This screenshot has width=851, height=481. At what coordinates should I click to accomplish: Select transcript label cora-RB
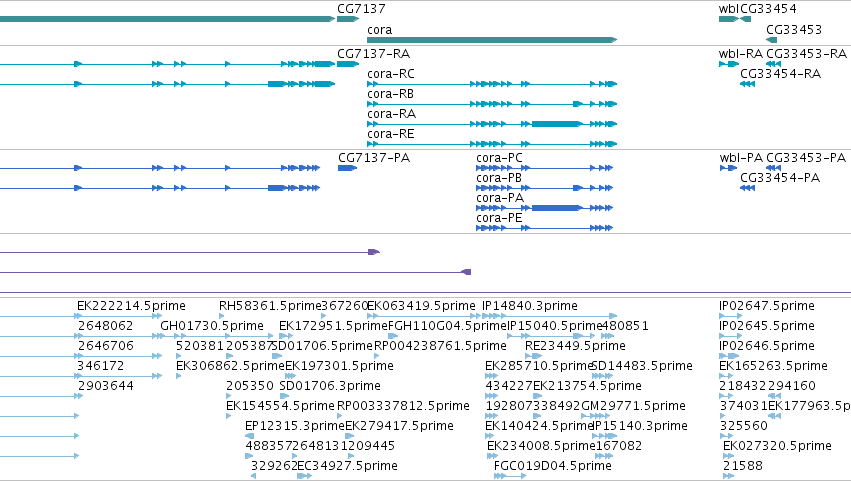(x=390, y=94)
